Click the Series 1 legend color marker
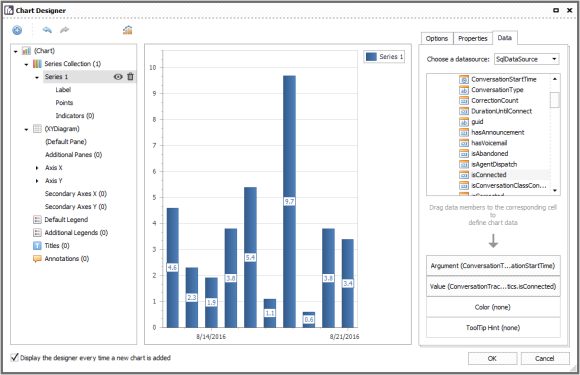 tap(371, 57)
